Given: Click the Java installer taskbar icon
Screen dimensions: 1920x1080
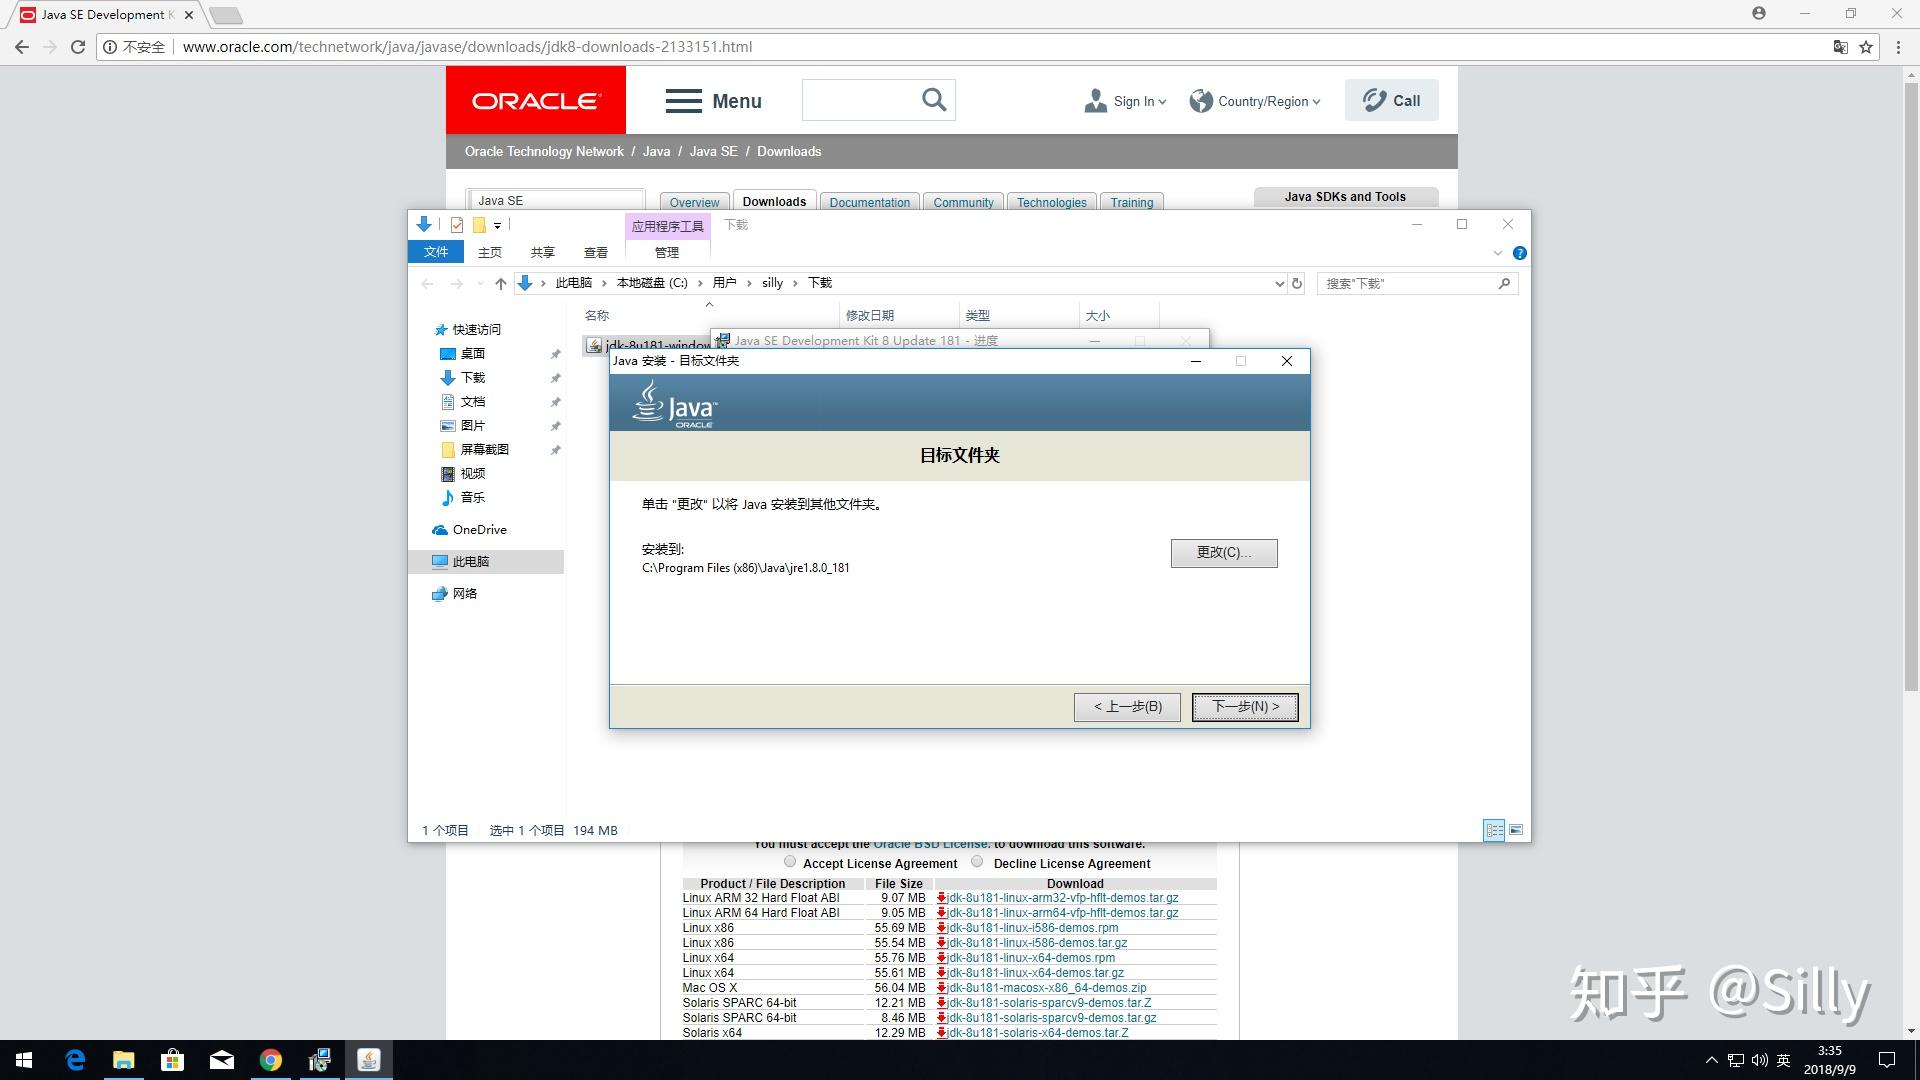Looking at the screenshot, I should pos(369,1060).
